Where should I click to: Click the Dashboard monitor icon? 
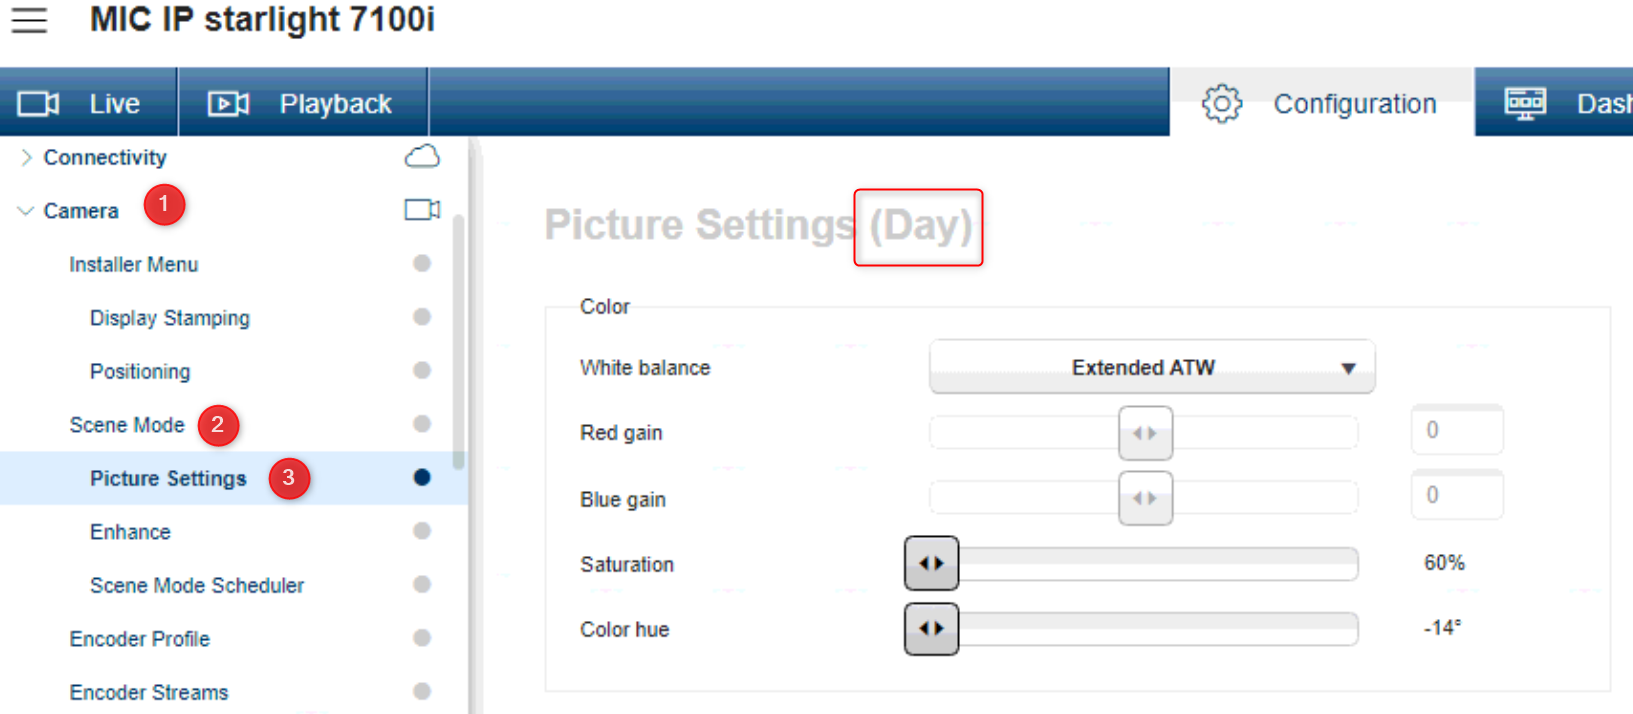tap(1525, 104)
